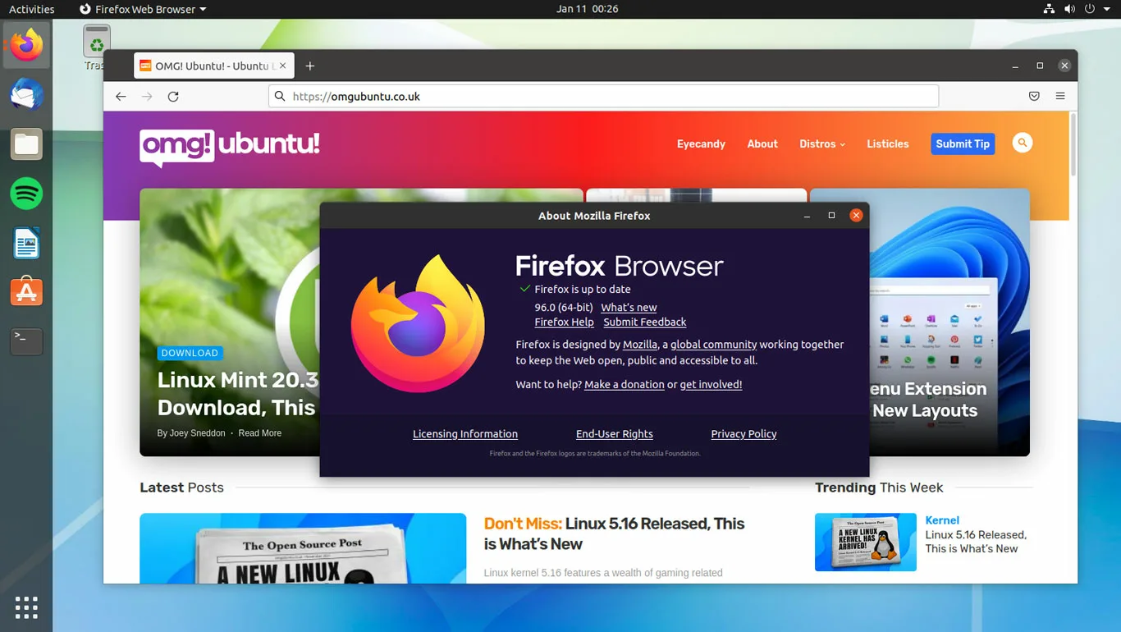
Task: View Licensing Information in the About dialog
Action: click(x=465, y=433)
